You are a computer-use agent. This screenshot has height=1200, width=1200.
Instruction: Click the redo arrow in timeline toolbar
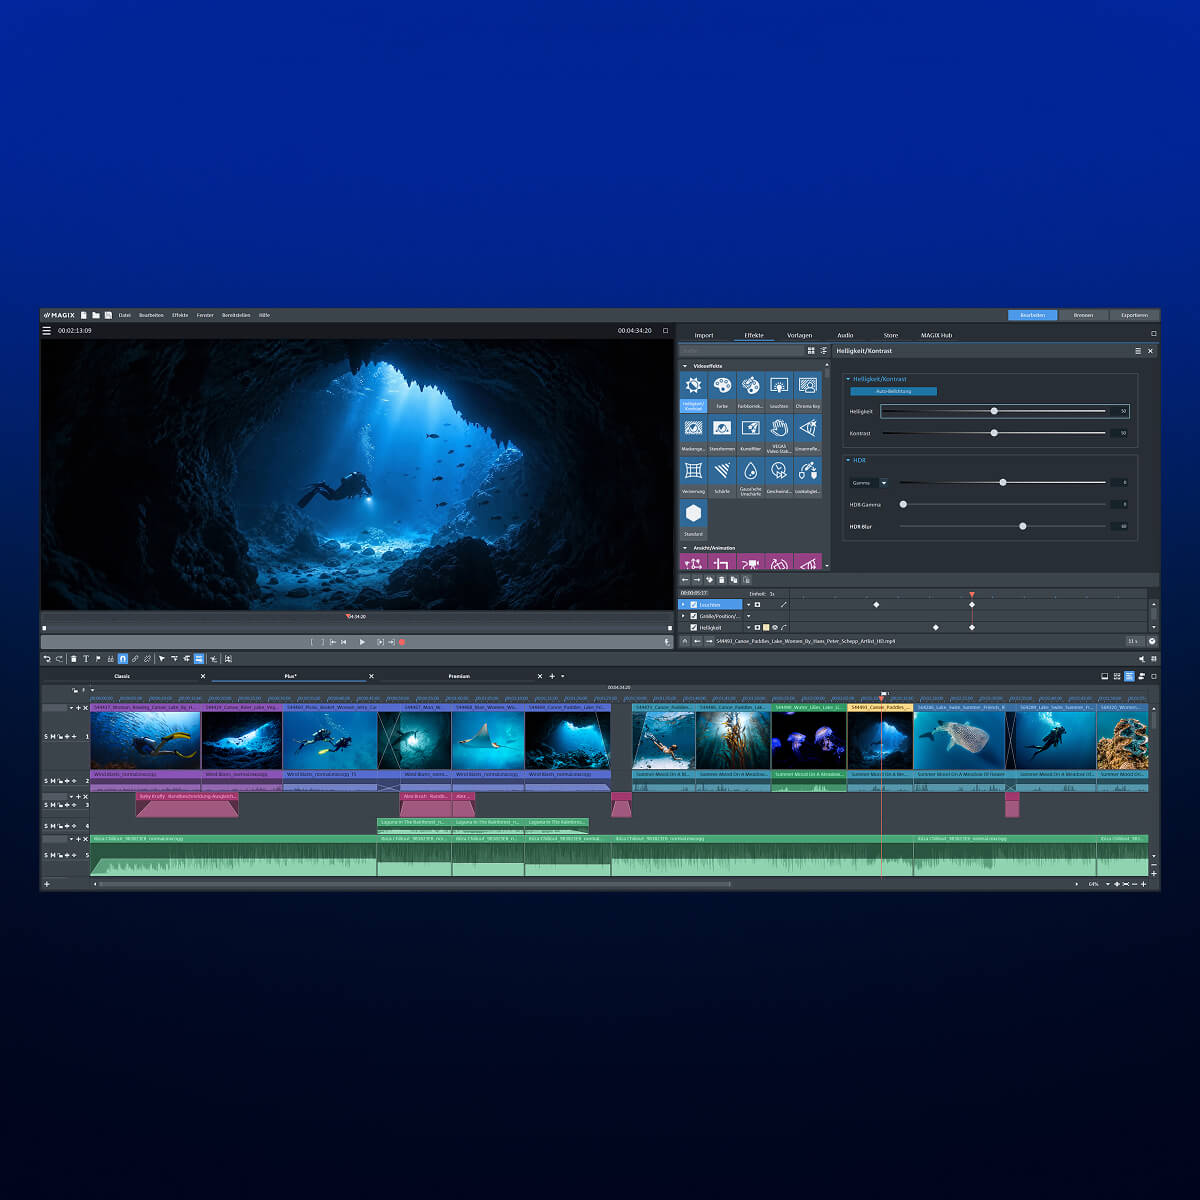[59, 659]
